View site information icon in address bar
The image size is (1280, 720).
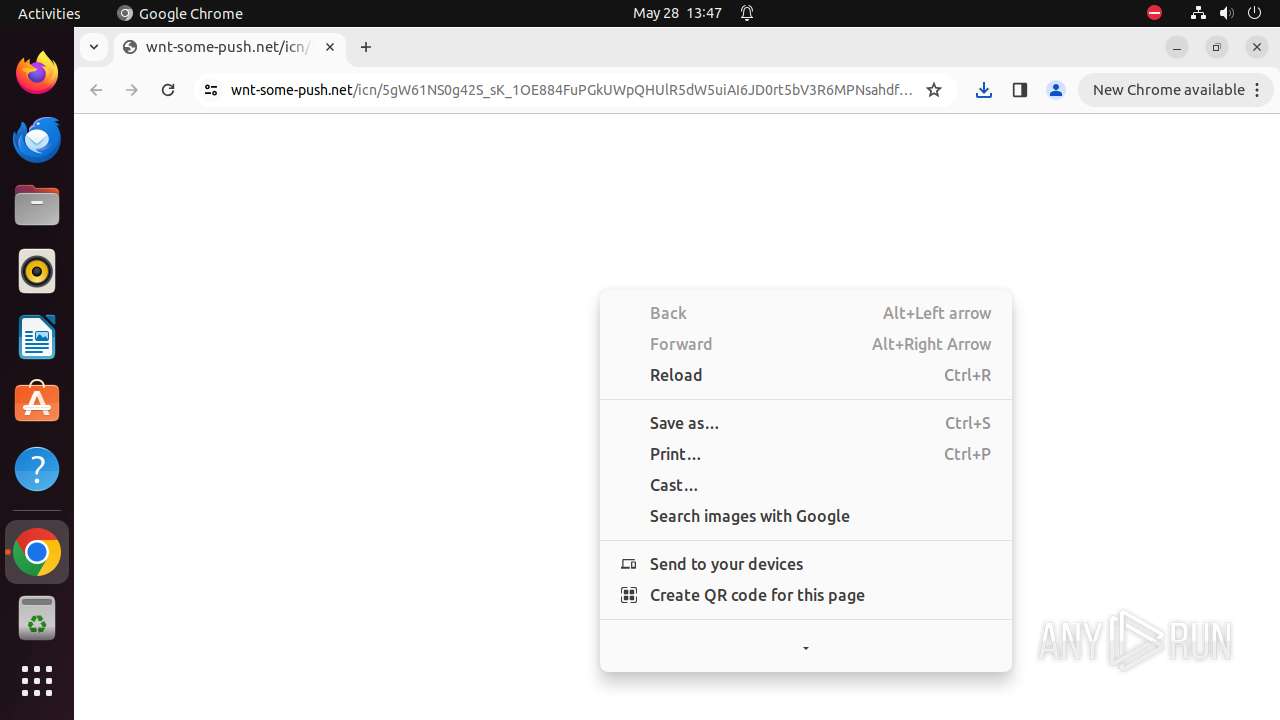pyautogui.click(x=210, y=90)
